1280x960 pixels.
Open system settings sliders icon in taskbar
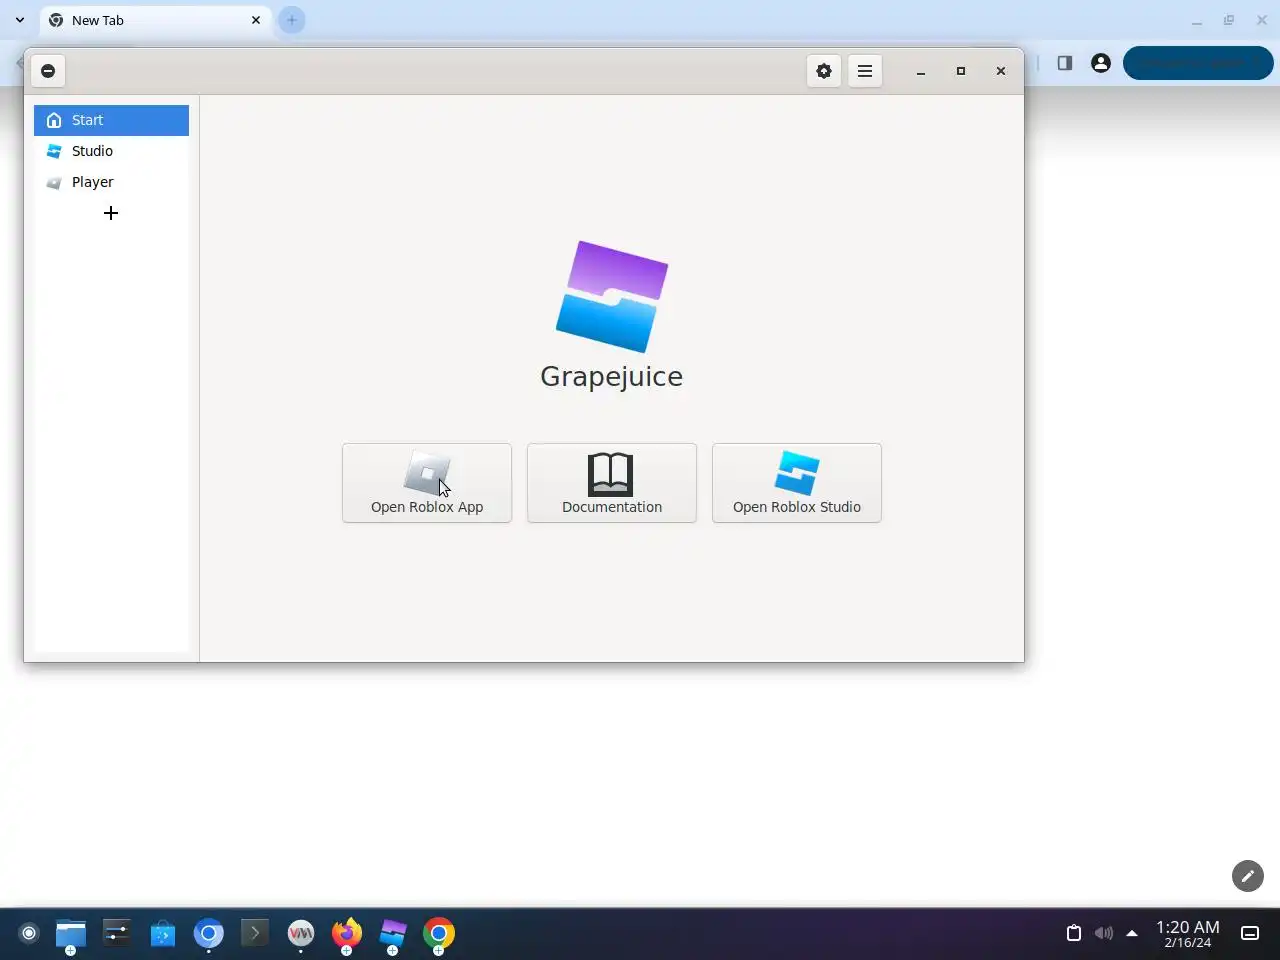[x=117, y=934]
